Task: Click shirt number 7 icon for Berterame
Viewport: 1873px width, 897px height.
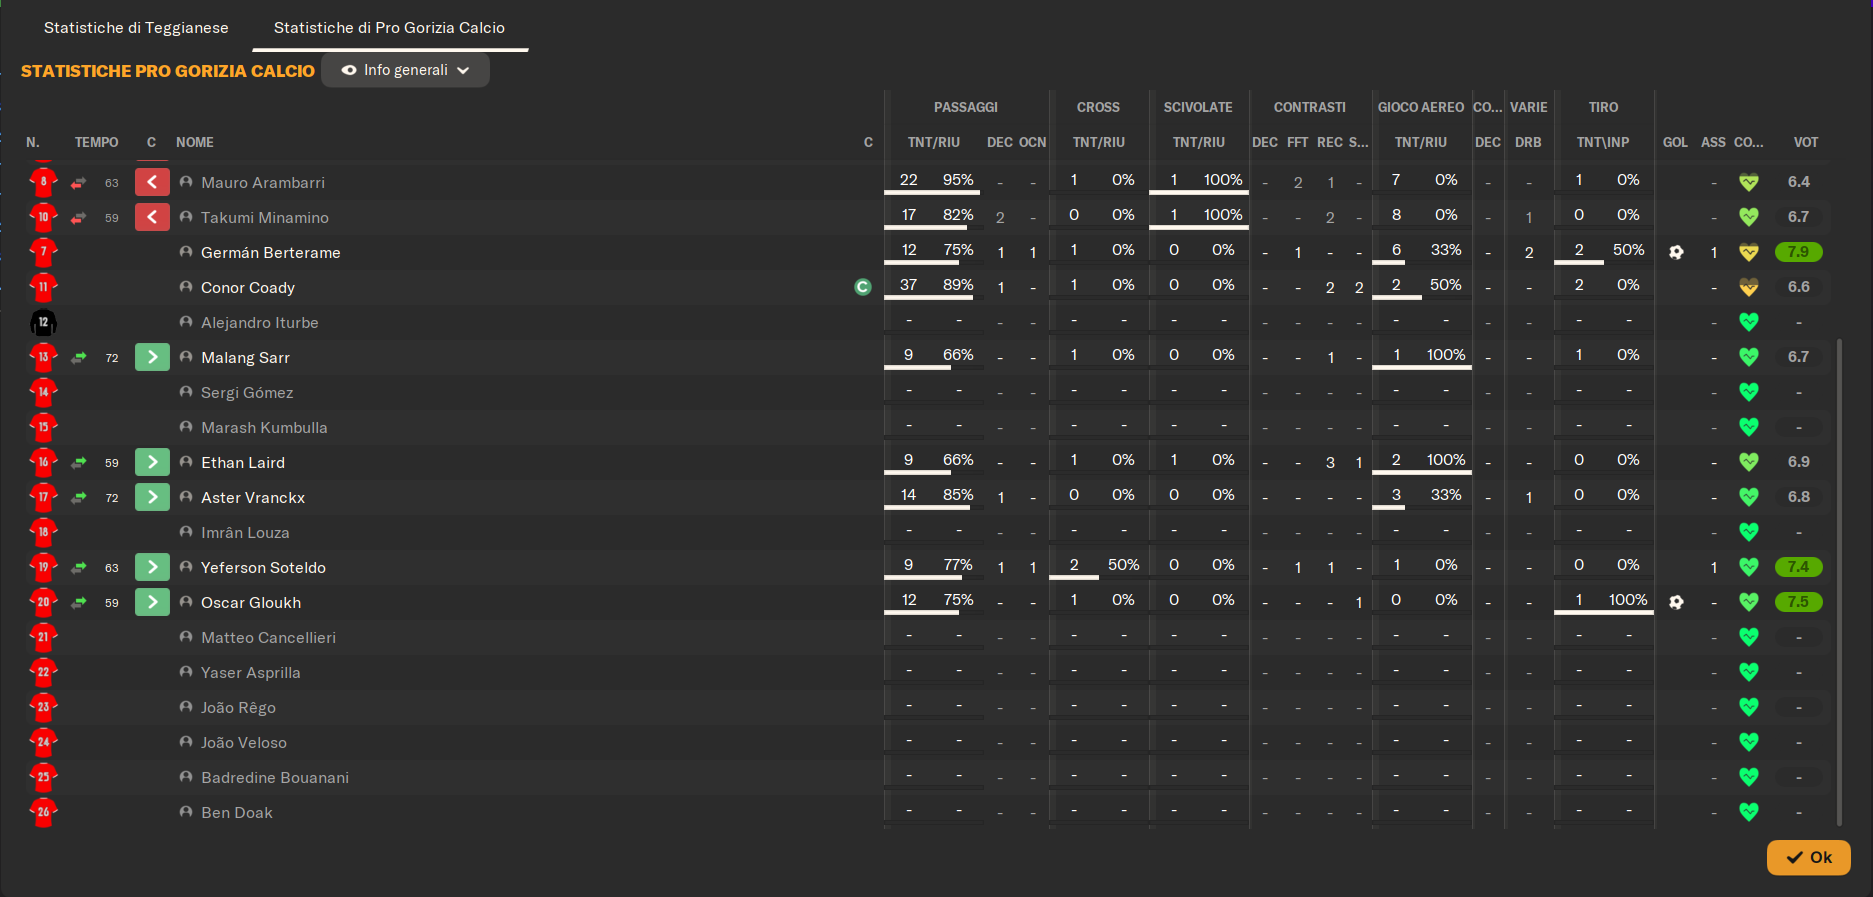Action: [x=43, y=252]
